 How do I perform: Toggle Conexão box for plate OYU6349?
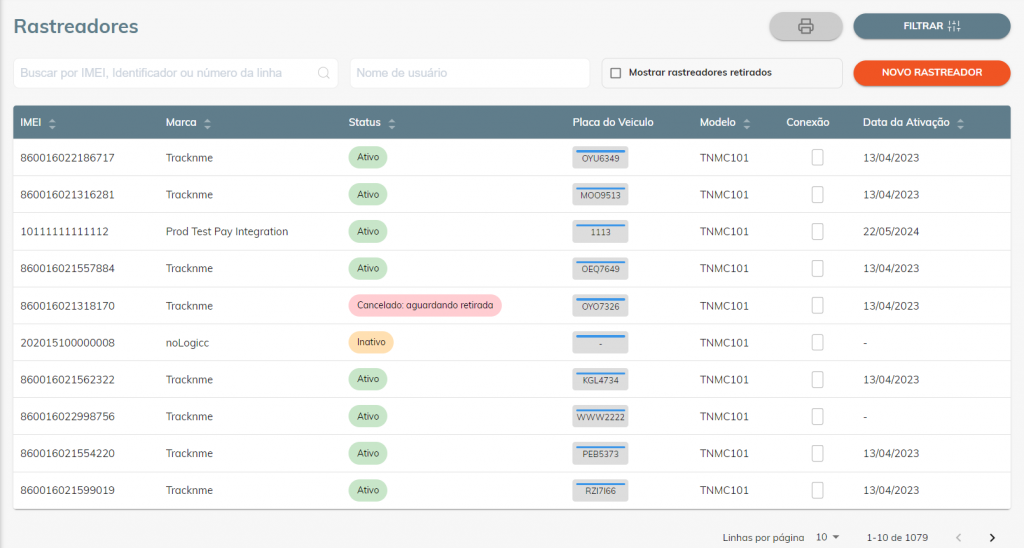[817, 157]
